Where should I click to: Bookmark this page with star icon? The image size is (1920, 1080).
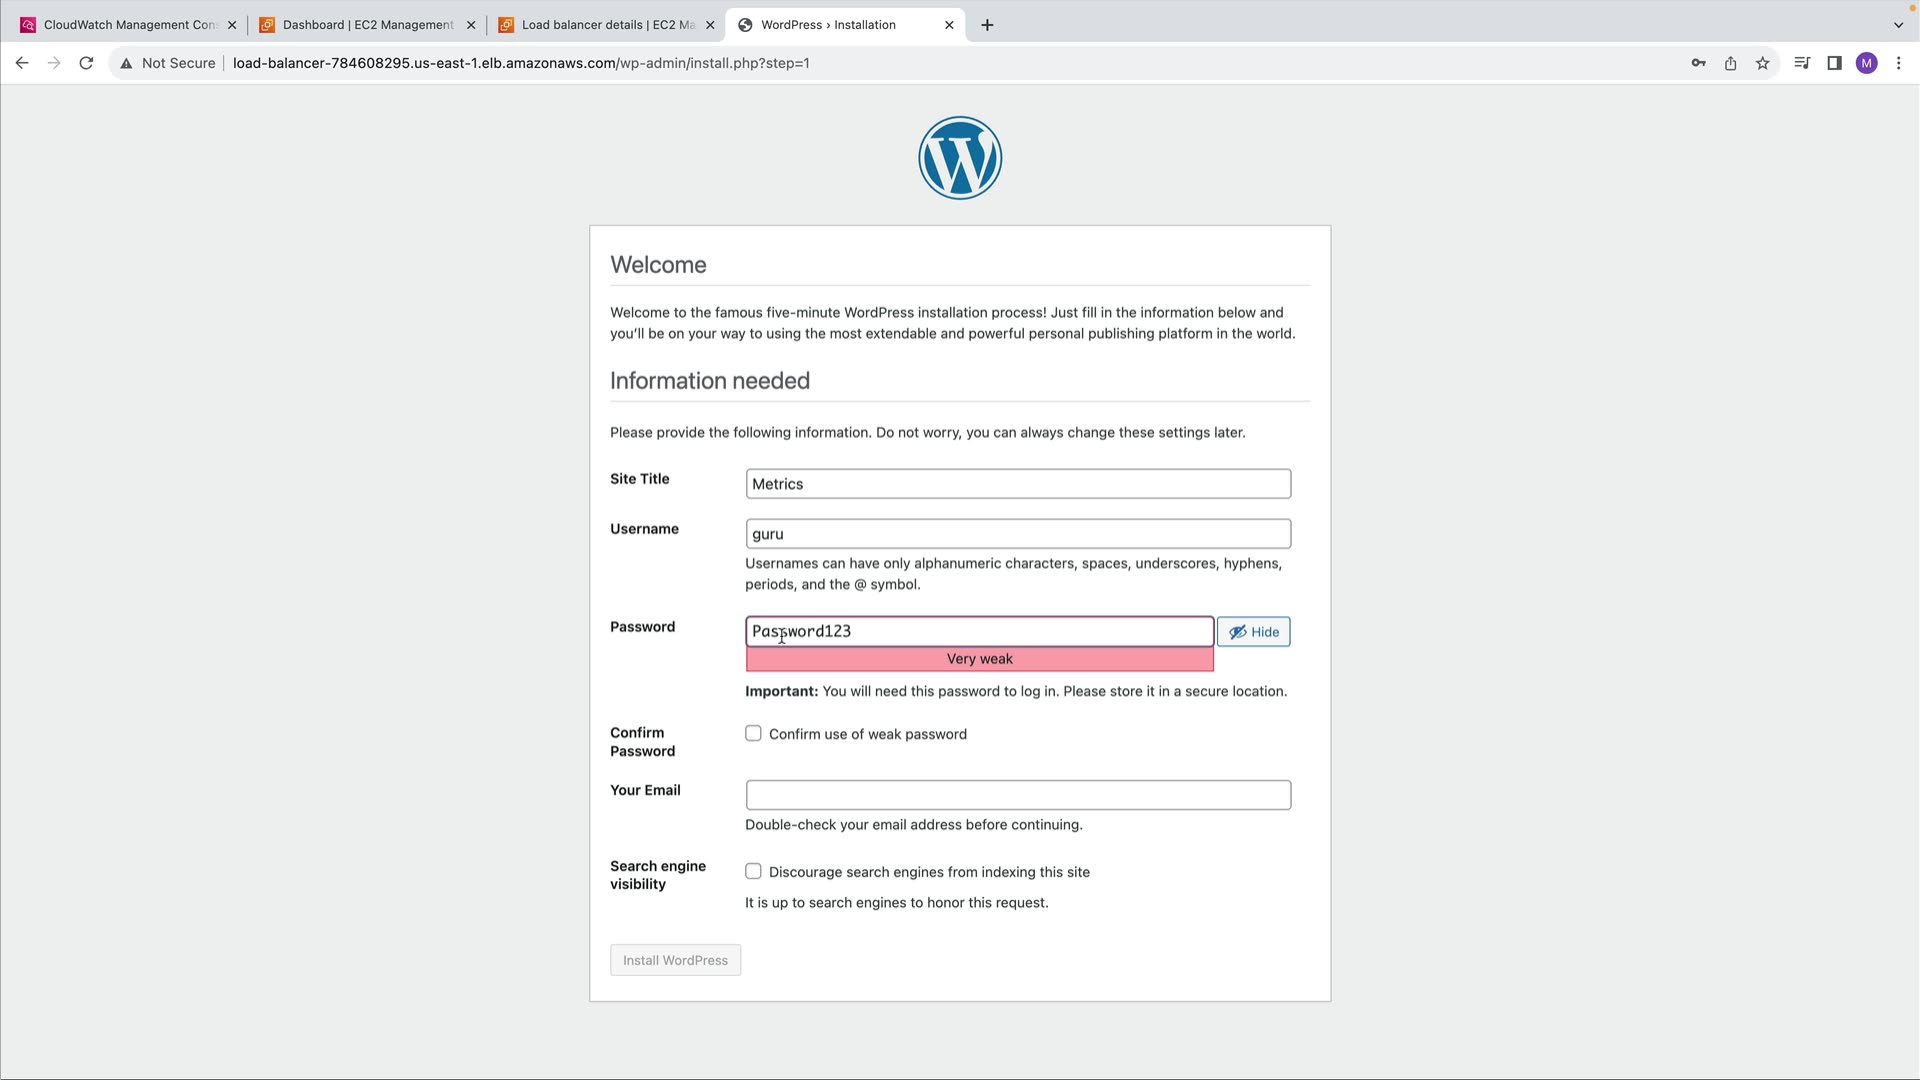pos(1762,63)
